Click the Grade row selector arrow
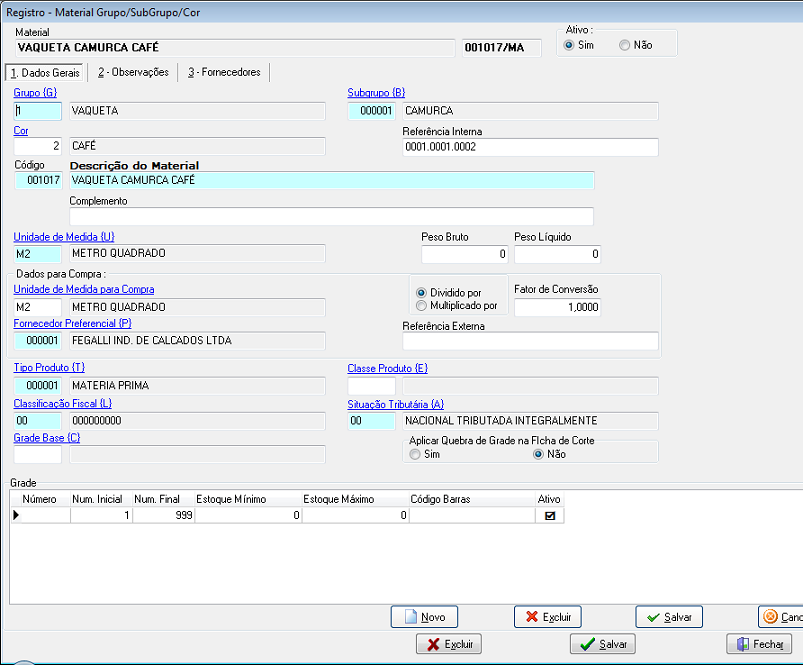Image resolution: width=803 pixels, height=665 pixels. (16, 516)
